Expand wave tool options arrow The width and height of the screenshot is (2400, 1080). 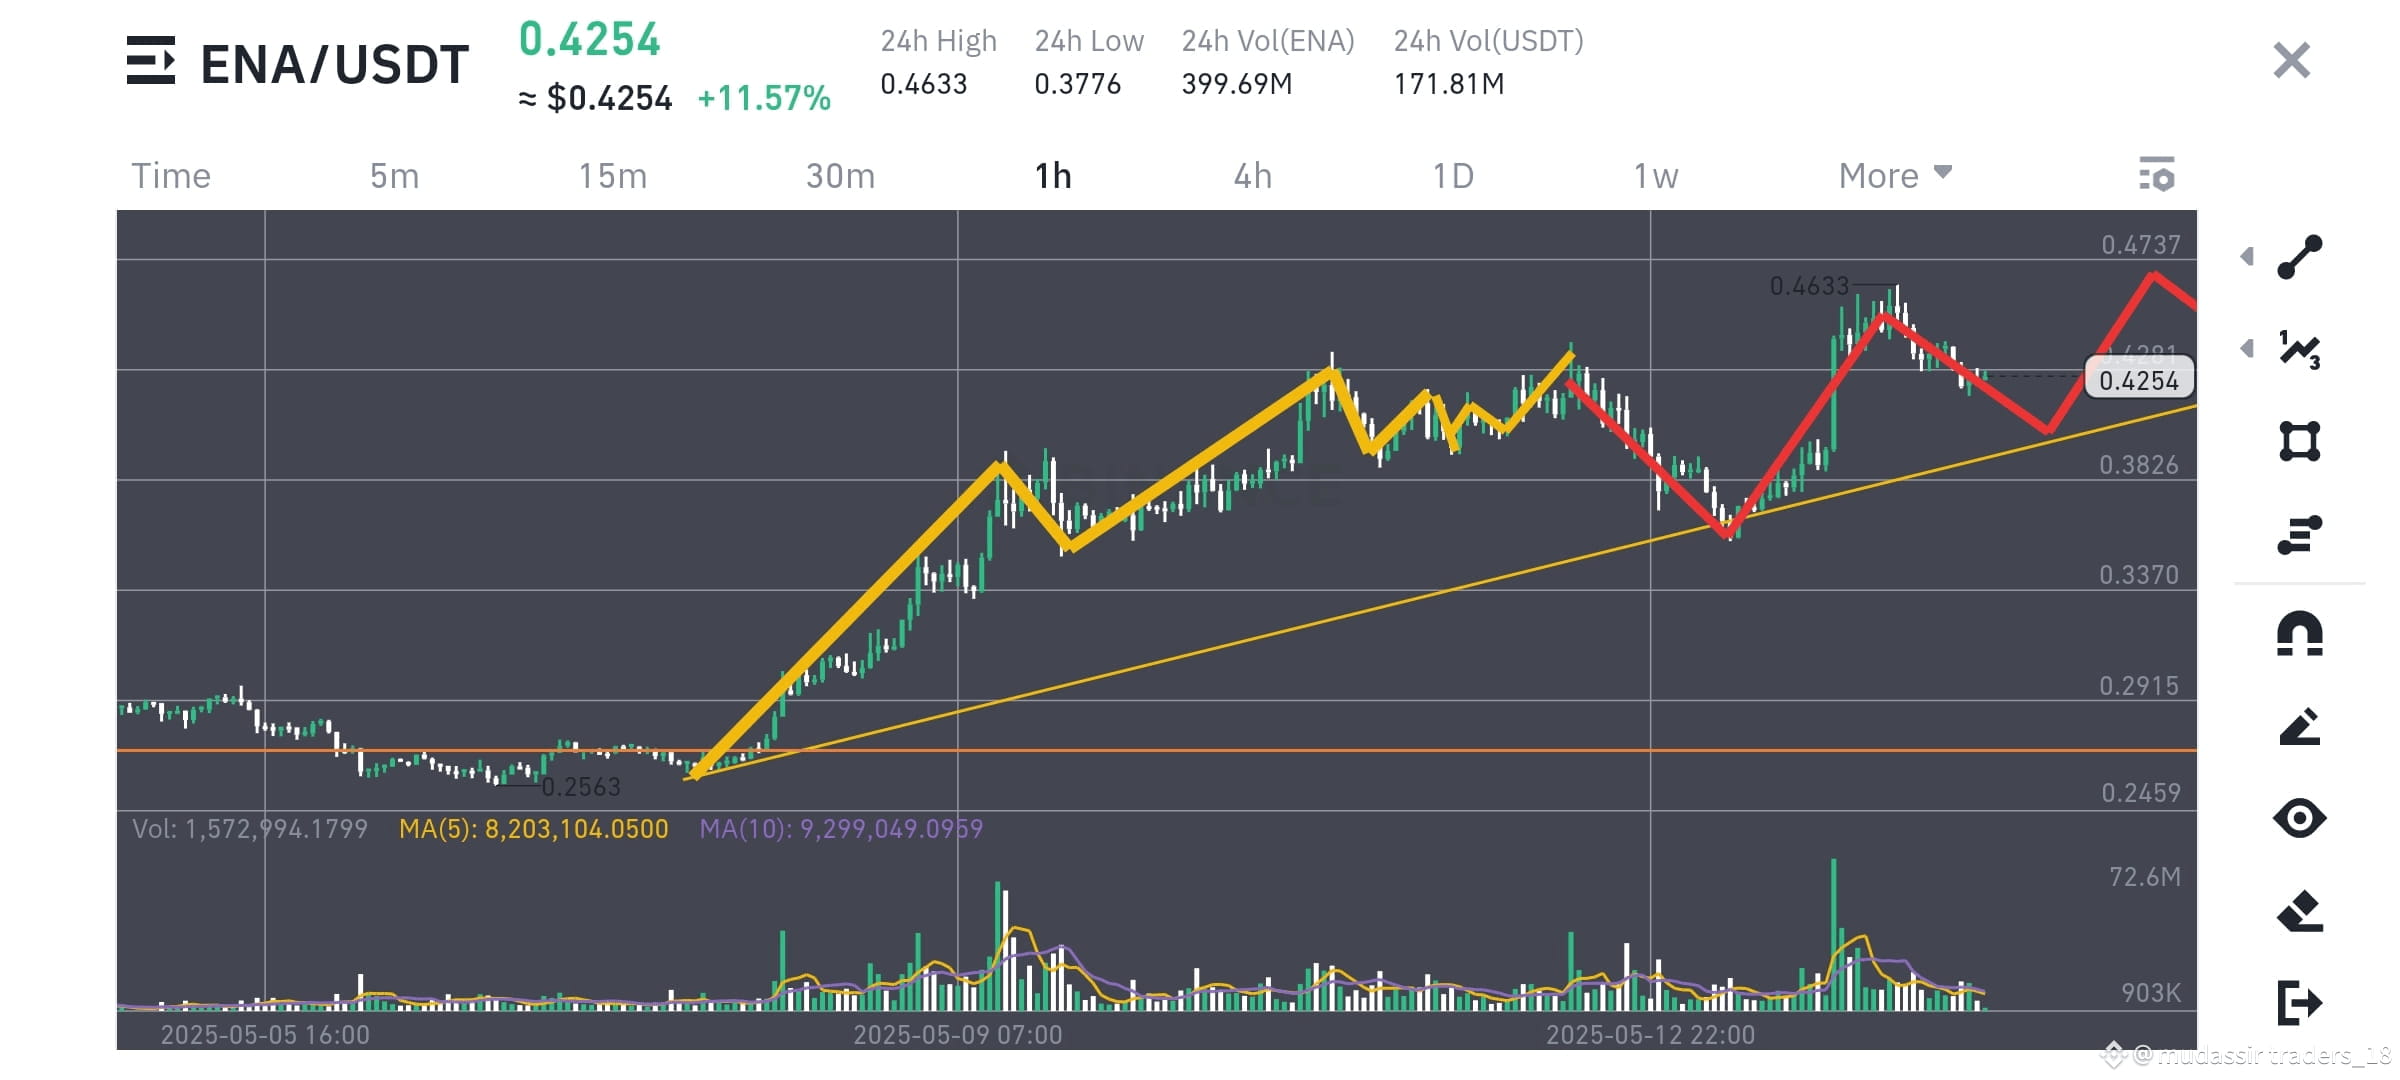2247,348
